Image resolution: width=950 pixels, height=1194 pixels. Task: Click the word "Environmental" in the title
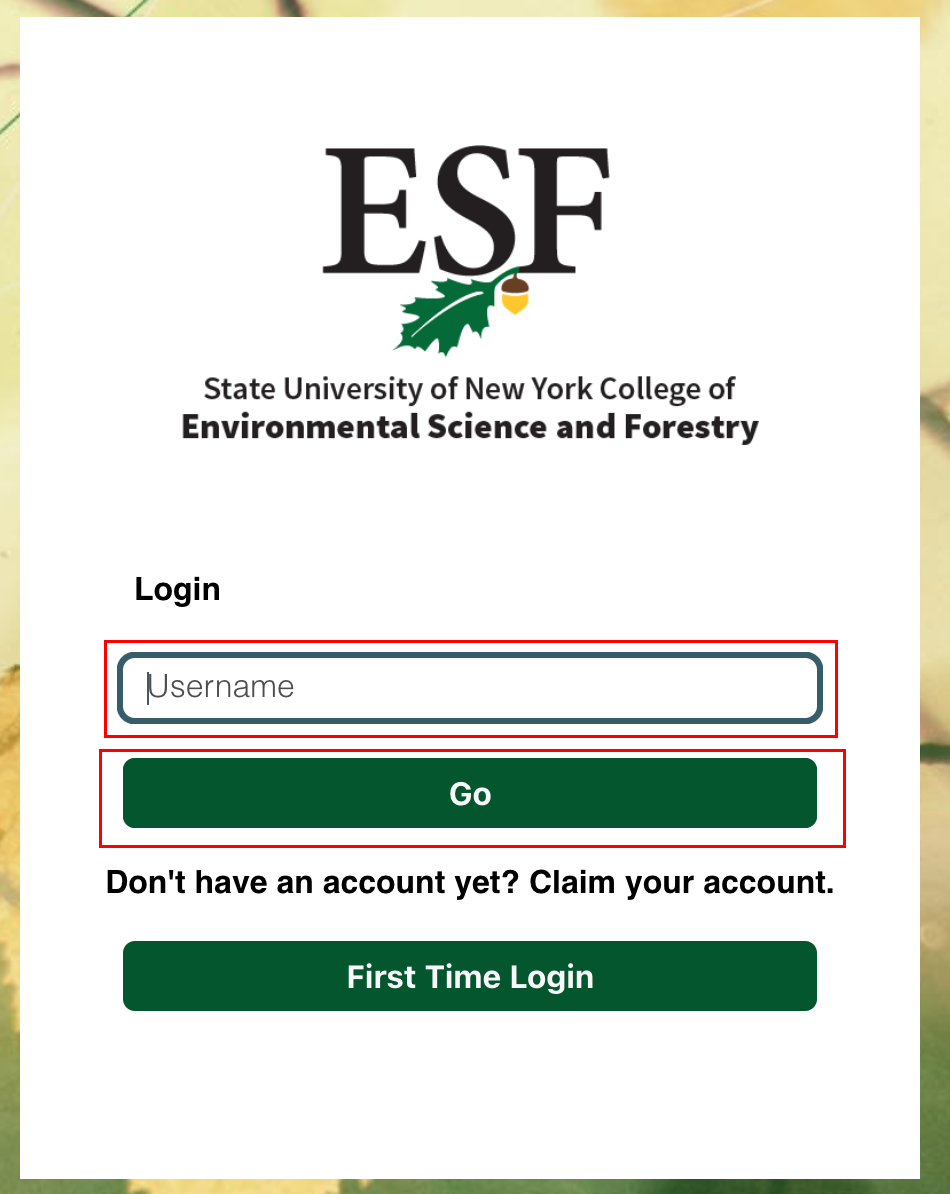(300, 427)
